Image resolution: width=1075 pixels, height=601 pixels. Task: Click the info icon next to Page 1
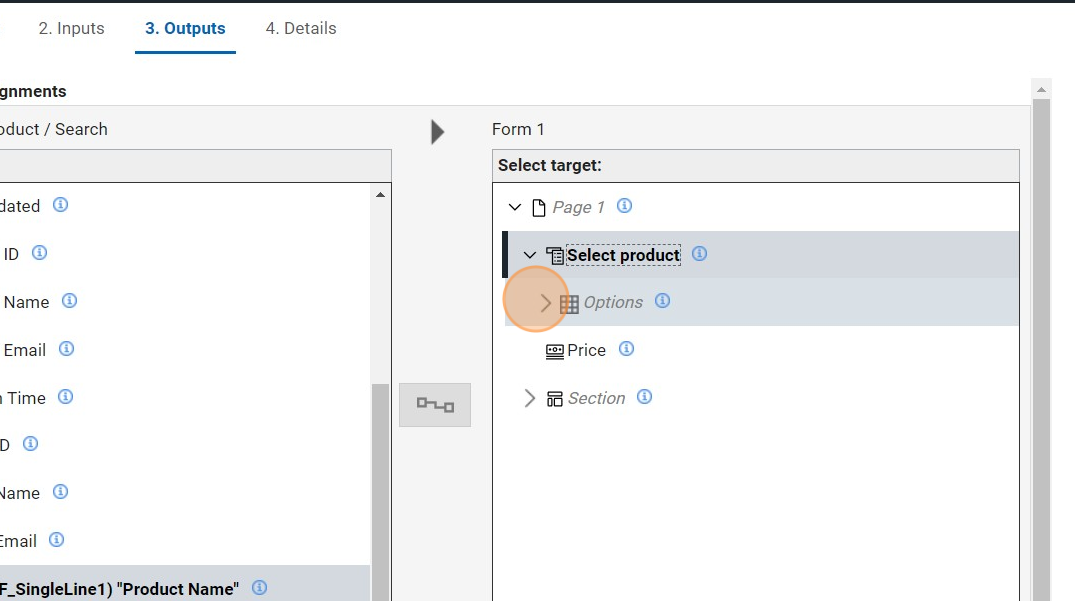(x=624, y=206)
